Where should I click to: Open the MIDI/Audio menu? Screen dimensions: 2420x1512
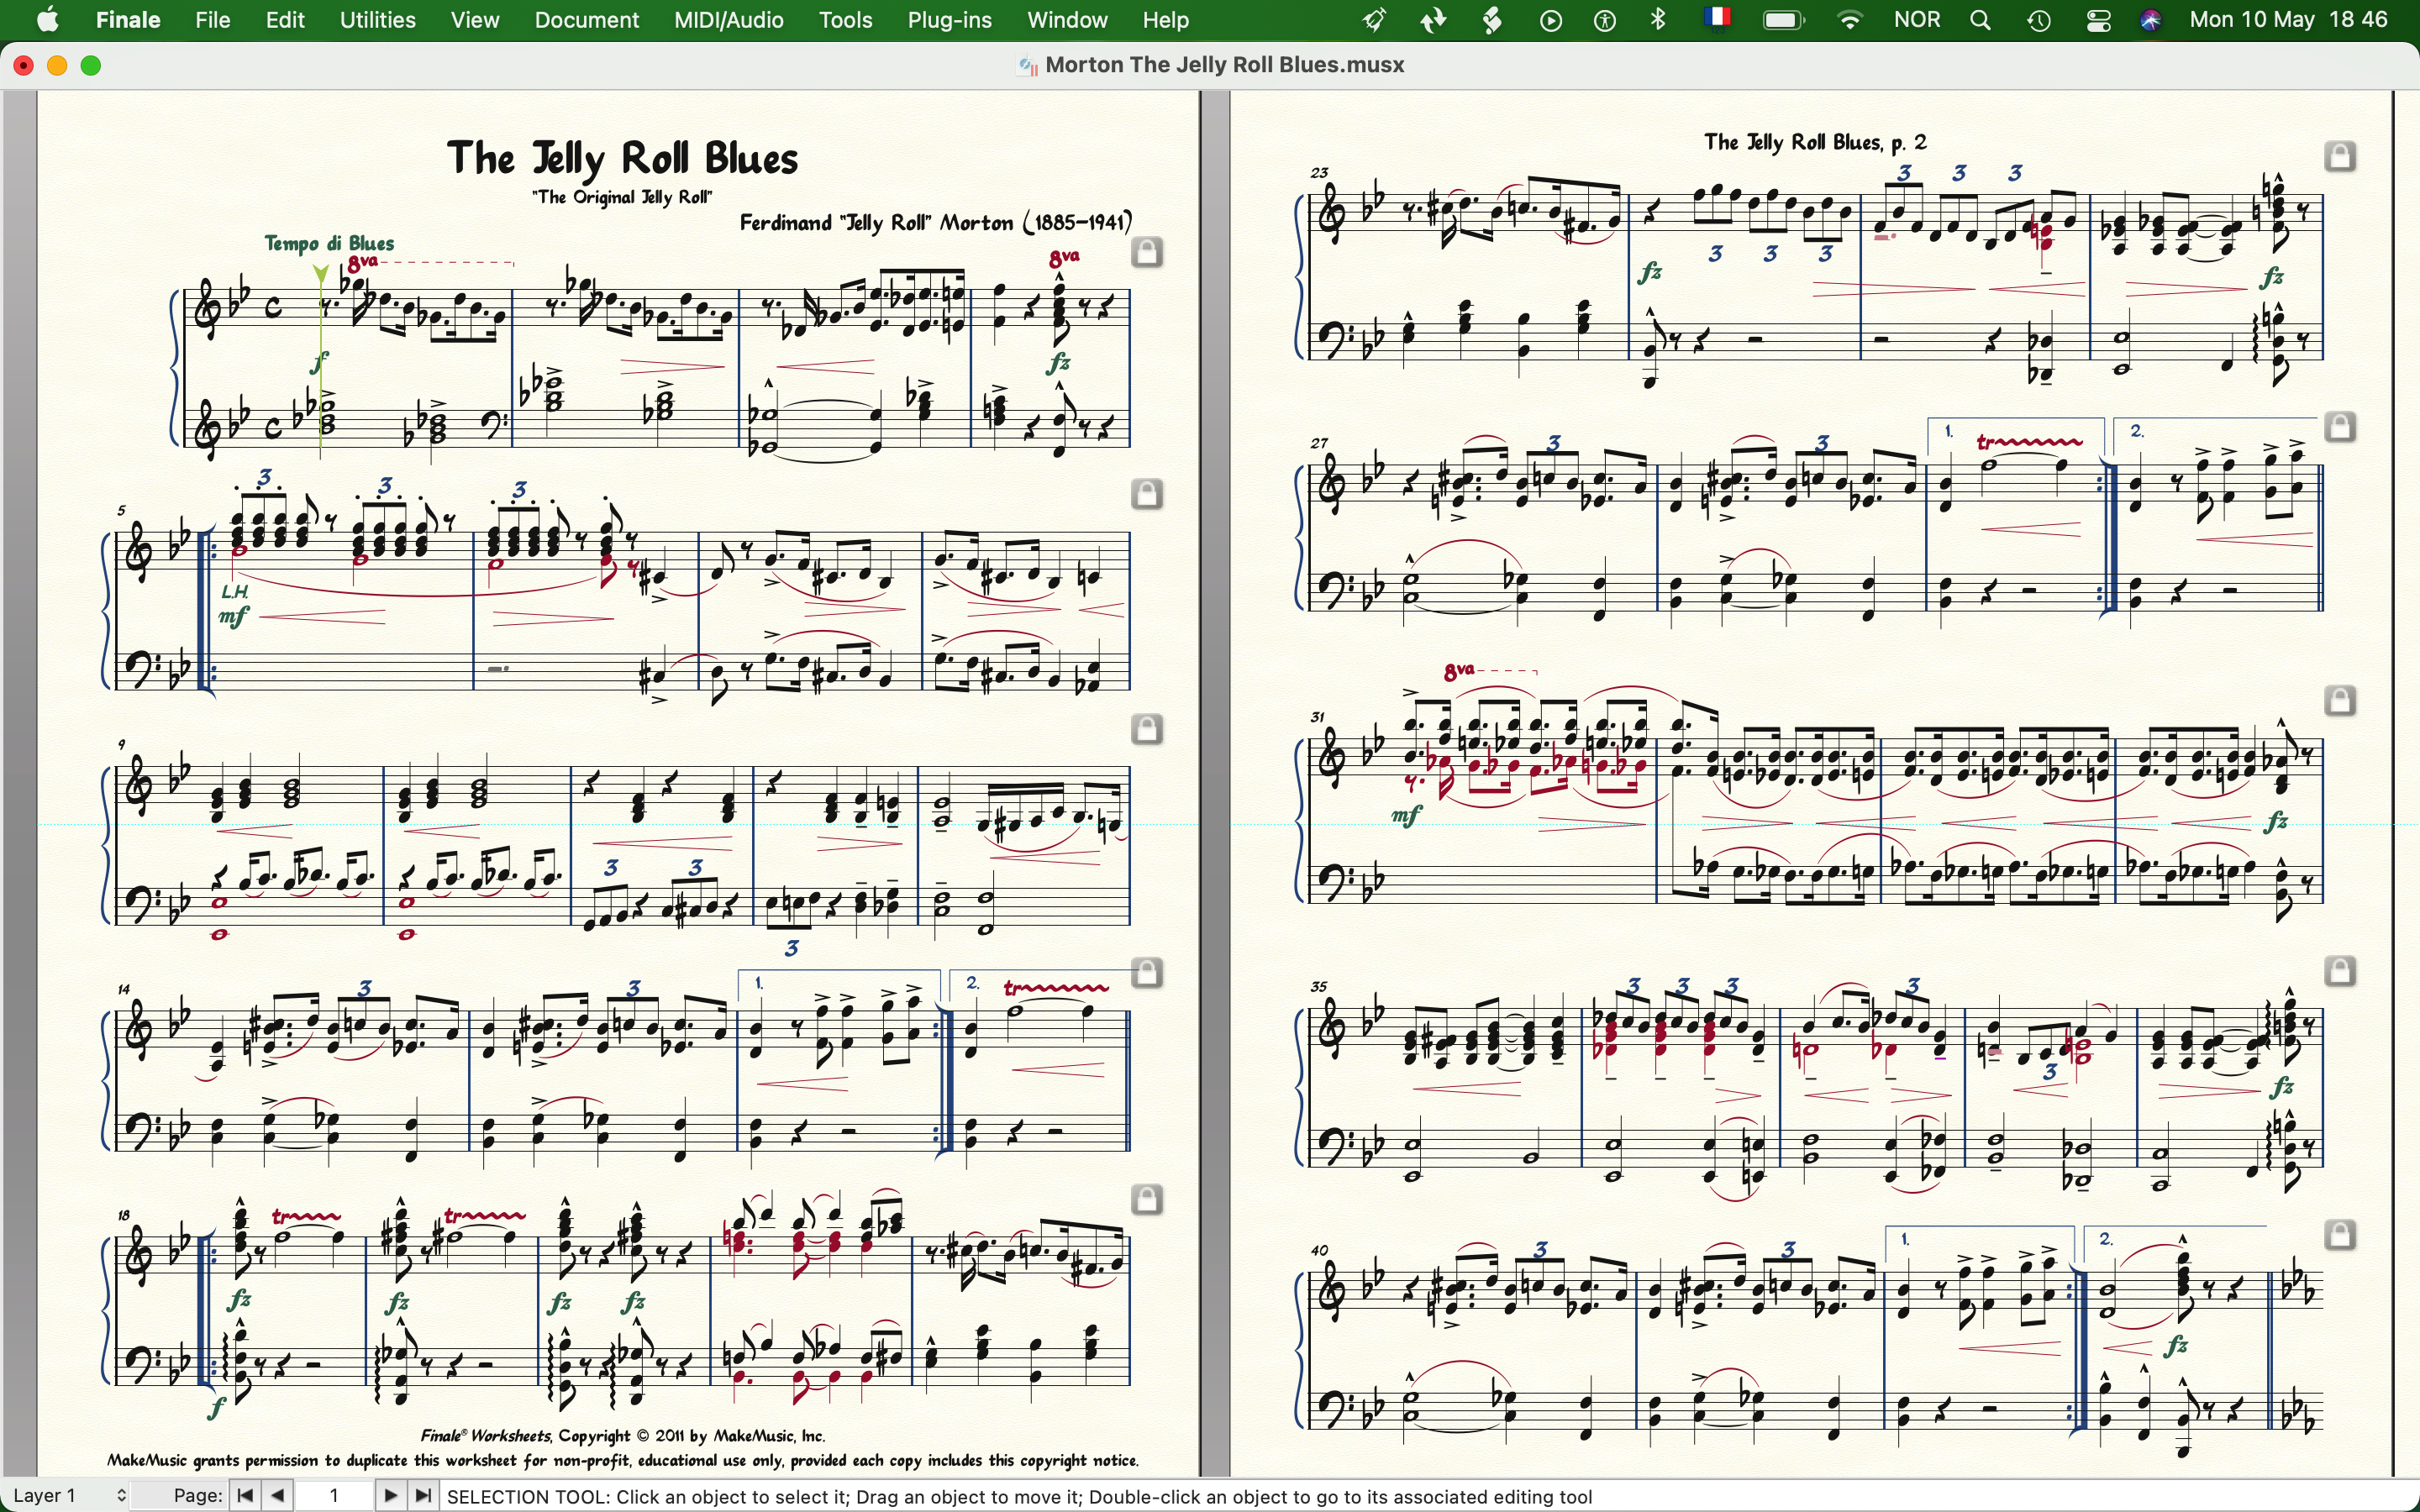[x=729, y=20]
